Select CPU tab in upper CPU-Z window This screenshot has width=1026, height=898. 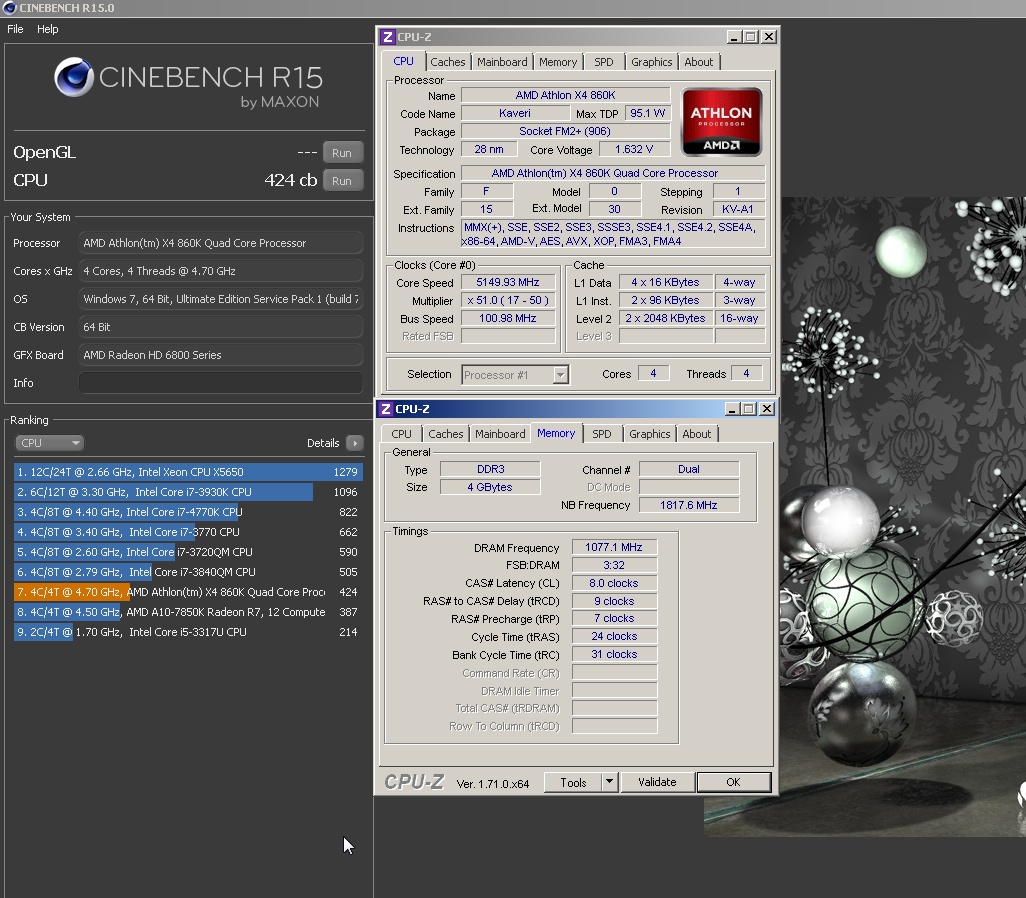403,61
